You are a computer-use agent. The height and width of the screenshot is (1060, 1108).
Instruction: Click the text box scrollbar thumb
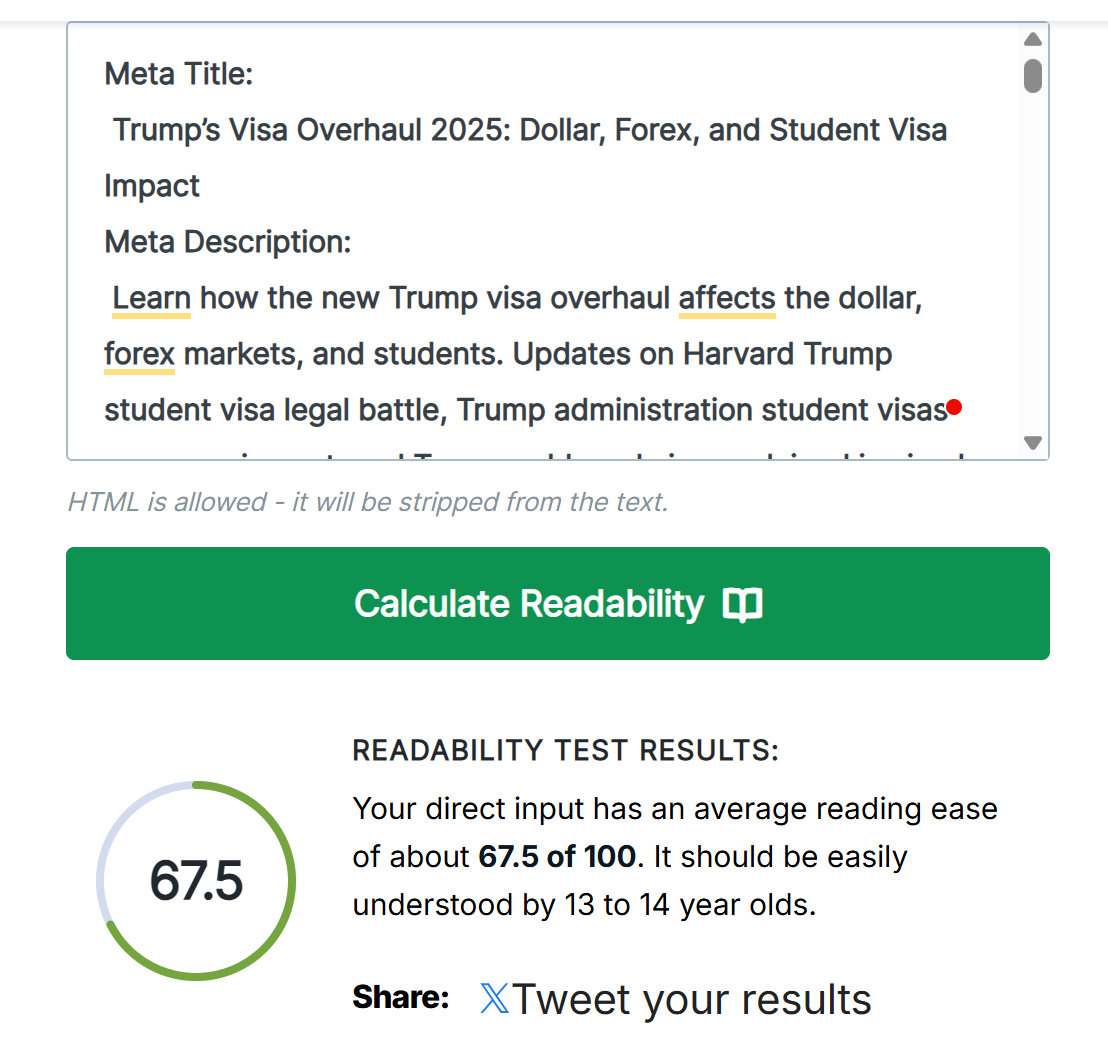point(1033,76)
